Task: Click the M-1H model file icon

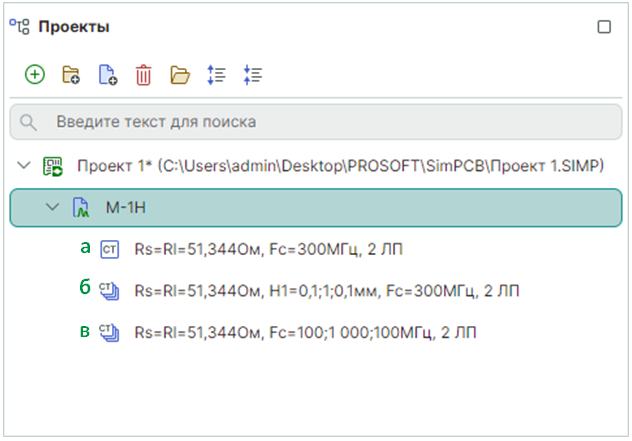Action: (x=81, y=208)
